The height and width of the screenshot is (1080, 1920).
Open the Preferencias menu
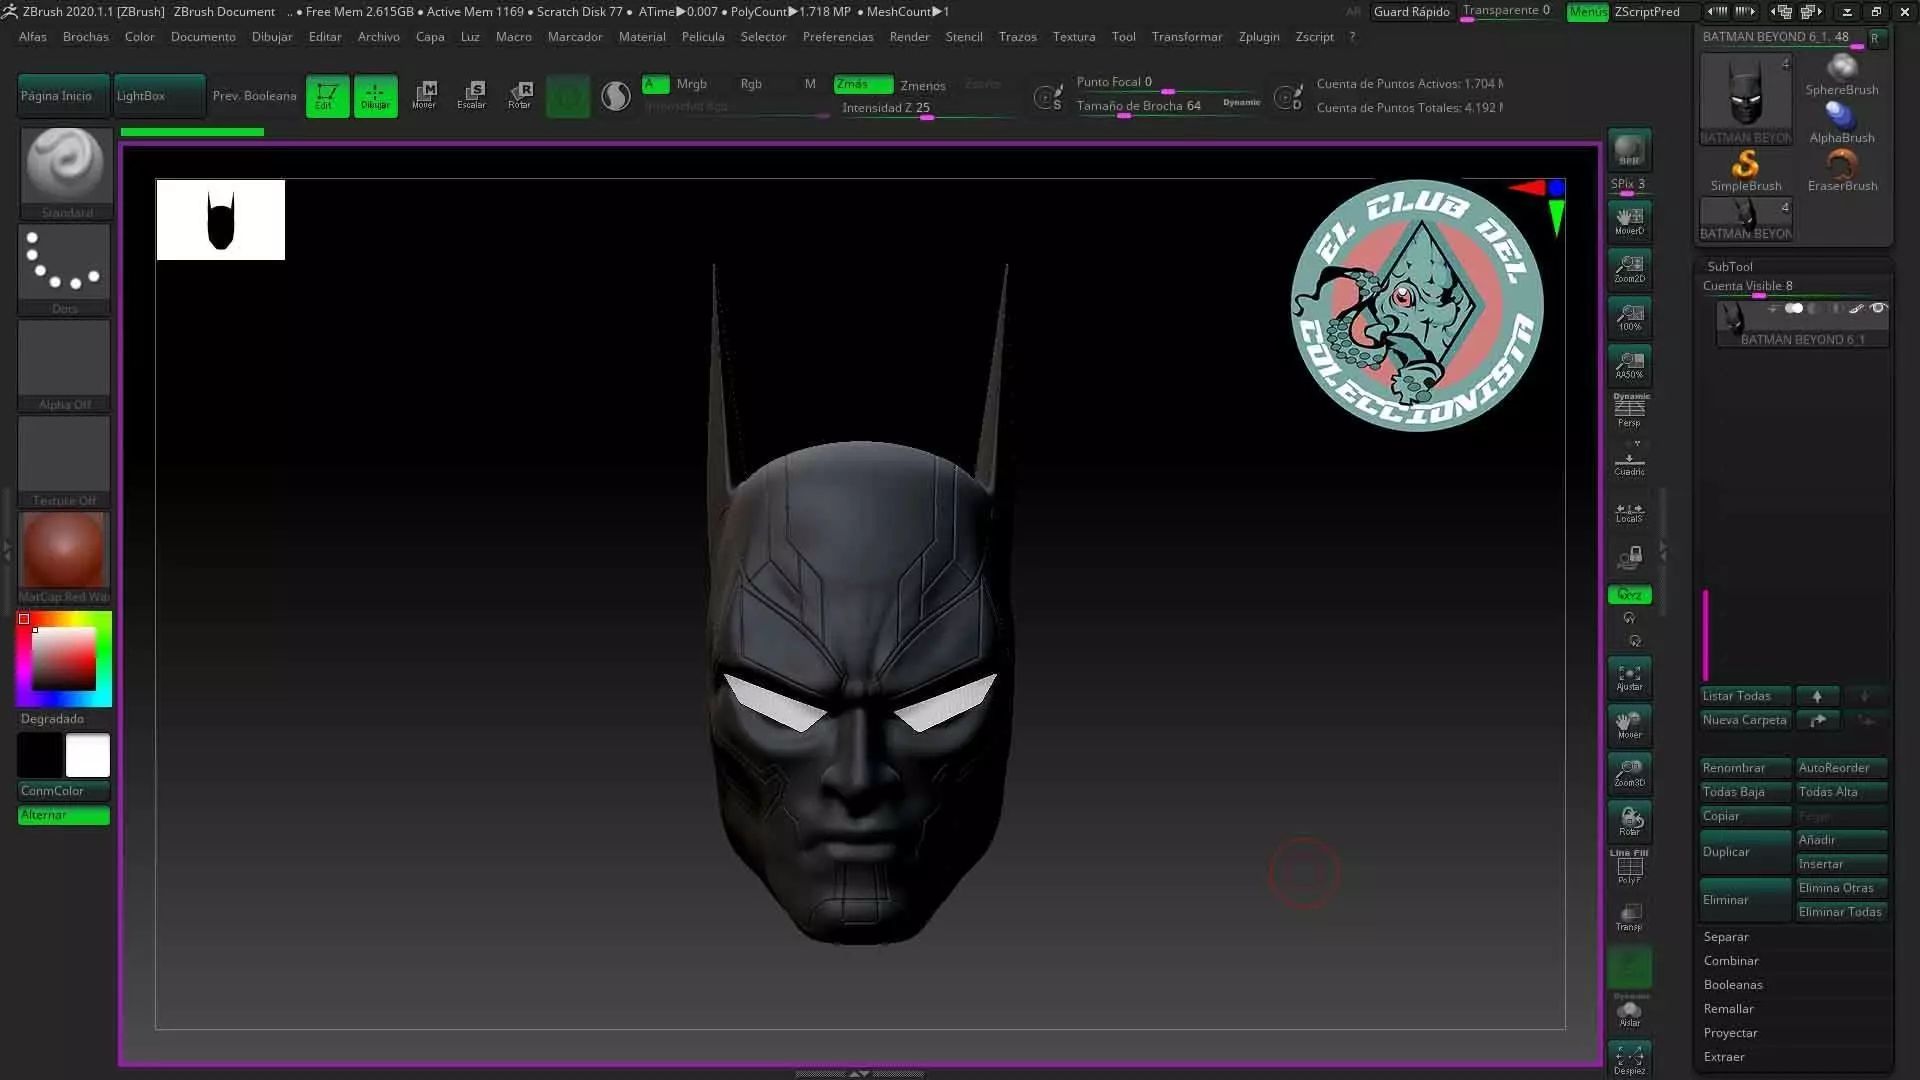(x=837, y=37)
